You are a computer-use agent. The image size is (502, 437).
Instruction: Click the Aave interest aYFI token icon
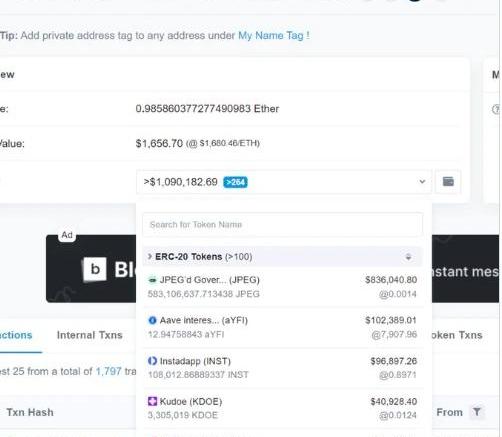pyautogui.click(x=152, y=320)
